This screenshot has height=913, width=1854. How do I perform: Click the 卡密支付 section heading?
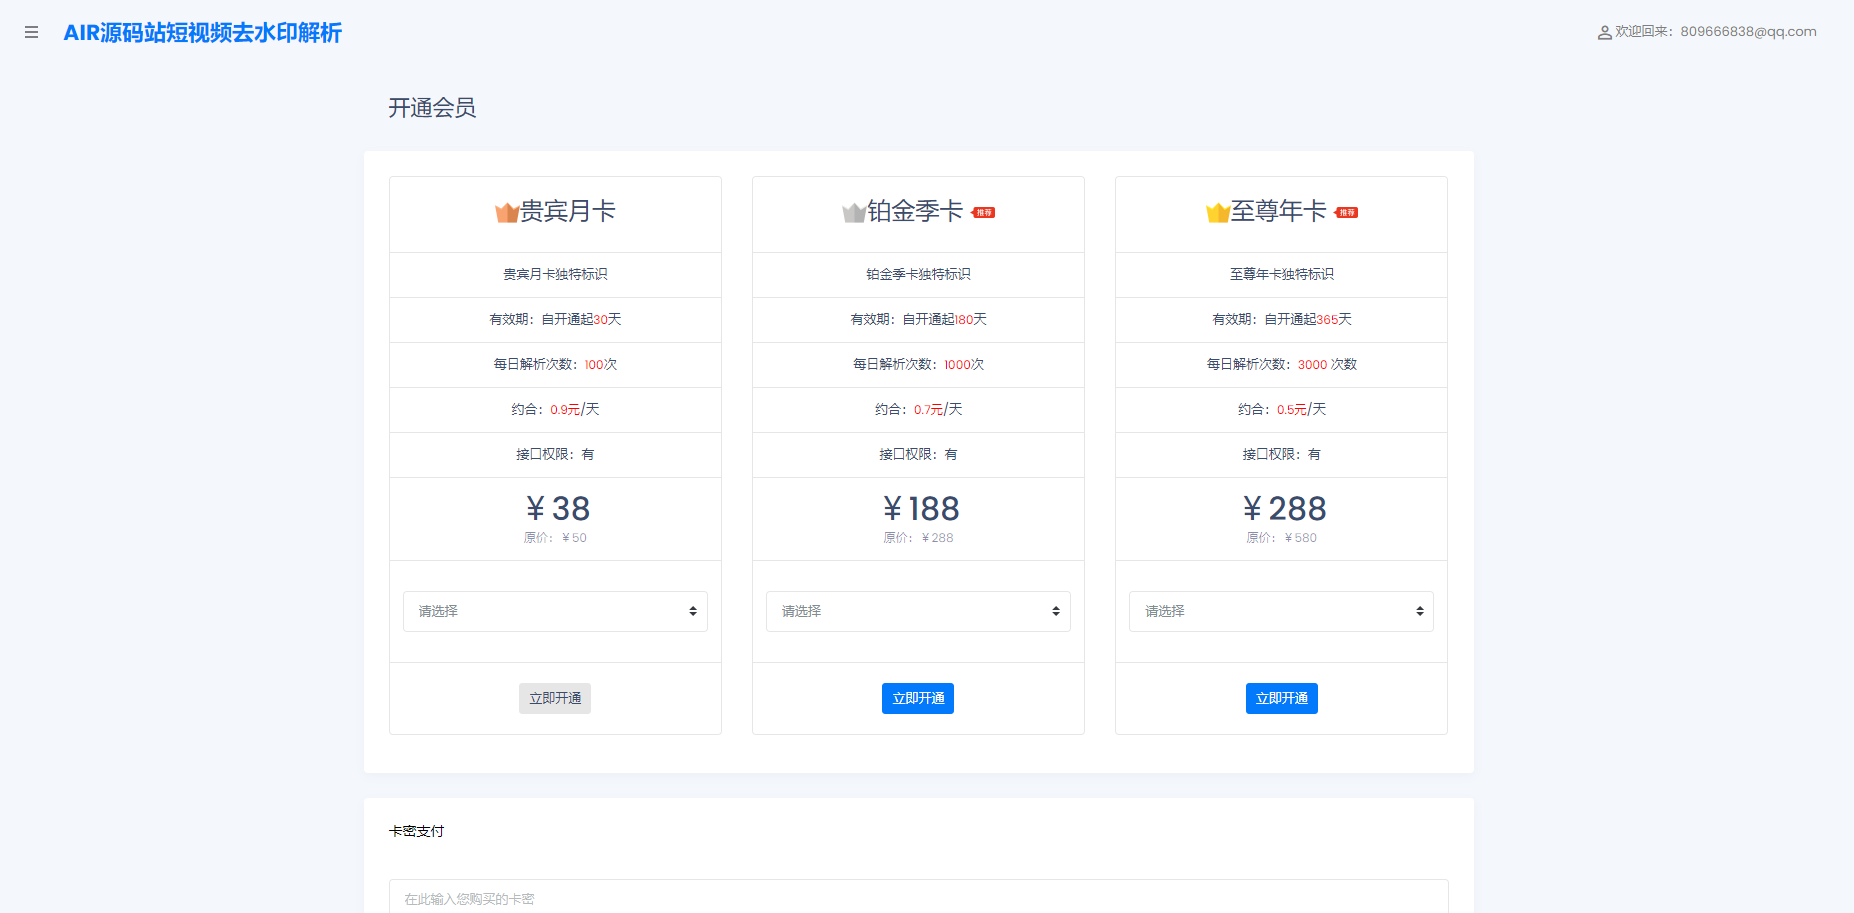point(416,831)
